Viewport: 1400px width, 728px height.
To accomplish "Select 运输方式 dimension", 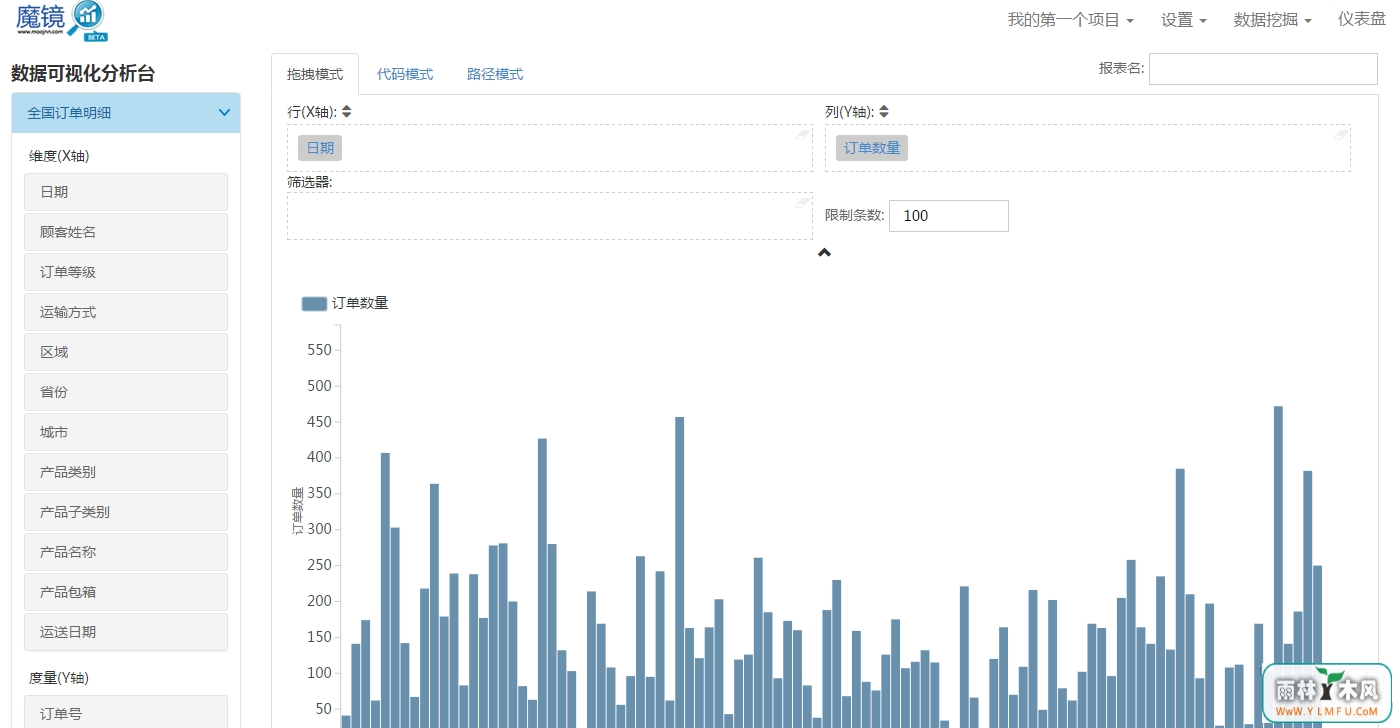I will (x=126, y=312).
